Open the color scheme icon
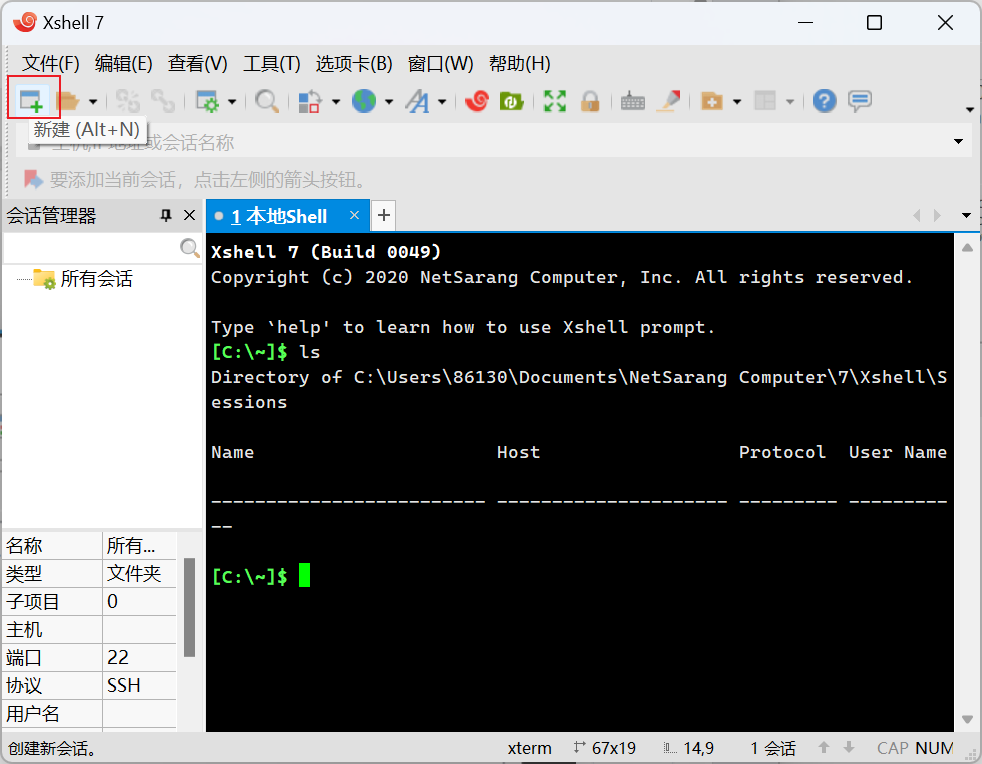The height and width of the screenshot is (764, 982). 310,100
